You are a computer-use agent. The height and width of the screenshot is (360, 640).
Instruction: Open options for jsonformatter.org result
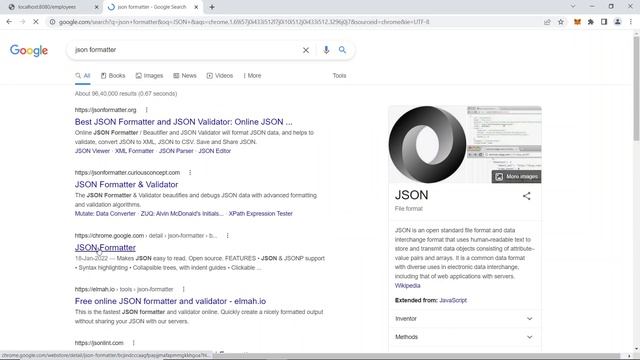click(x=147, y=110)
